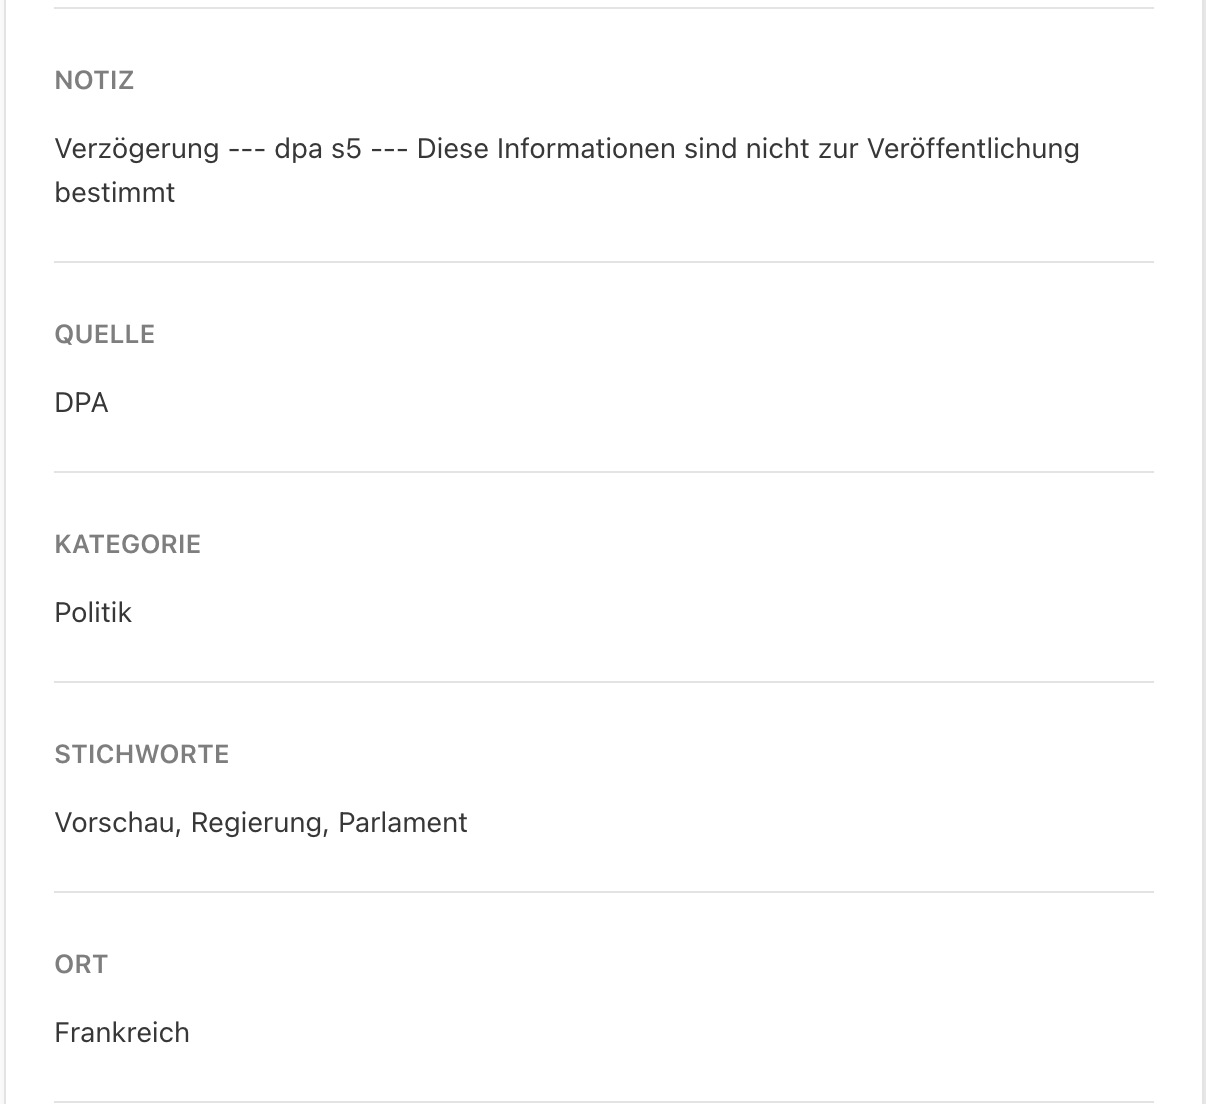Click the KATEGORIE section heading
Viewport: 1206px width, 1104px height.
point(127,544)
